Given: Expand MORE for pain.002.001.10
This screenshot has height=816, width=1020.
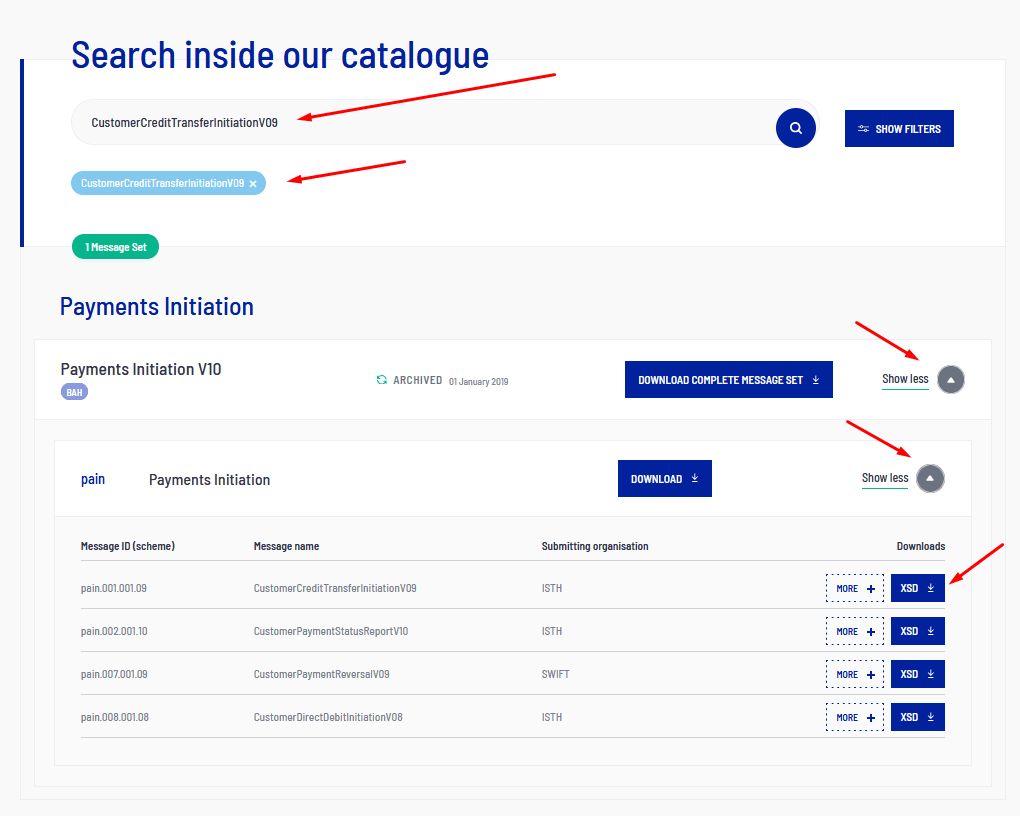Looking at the screenshot, I should (855, 631).
